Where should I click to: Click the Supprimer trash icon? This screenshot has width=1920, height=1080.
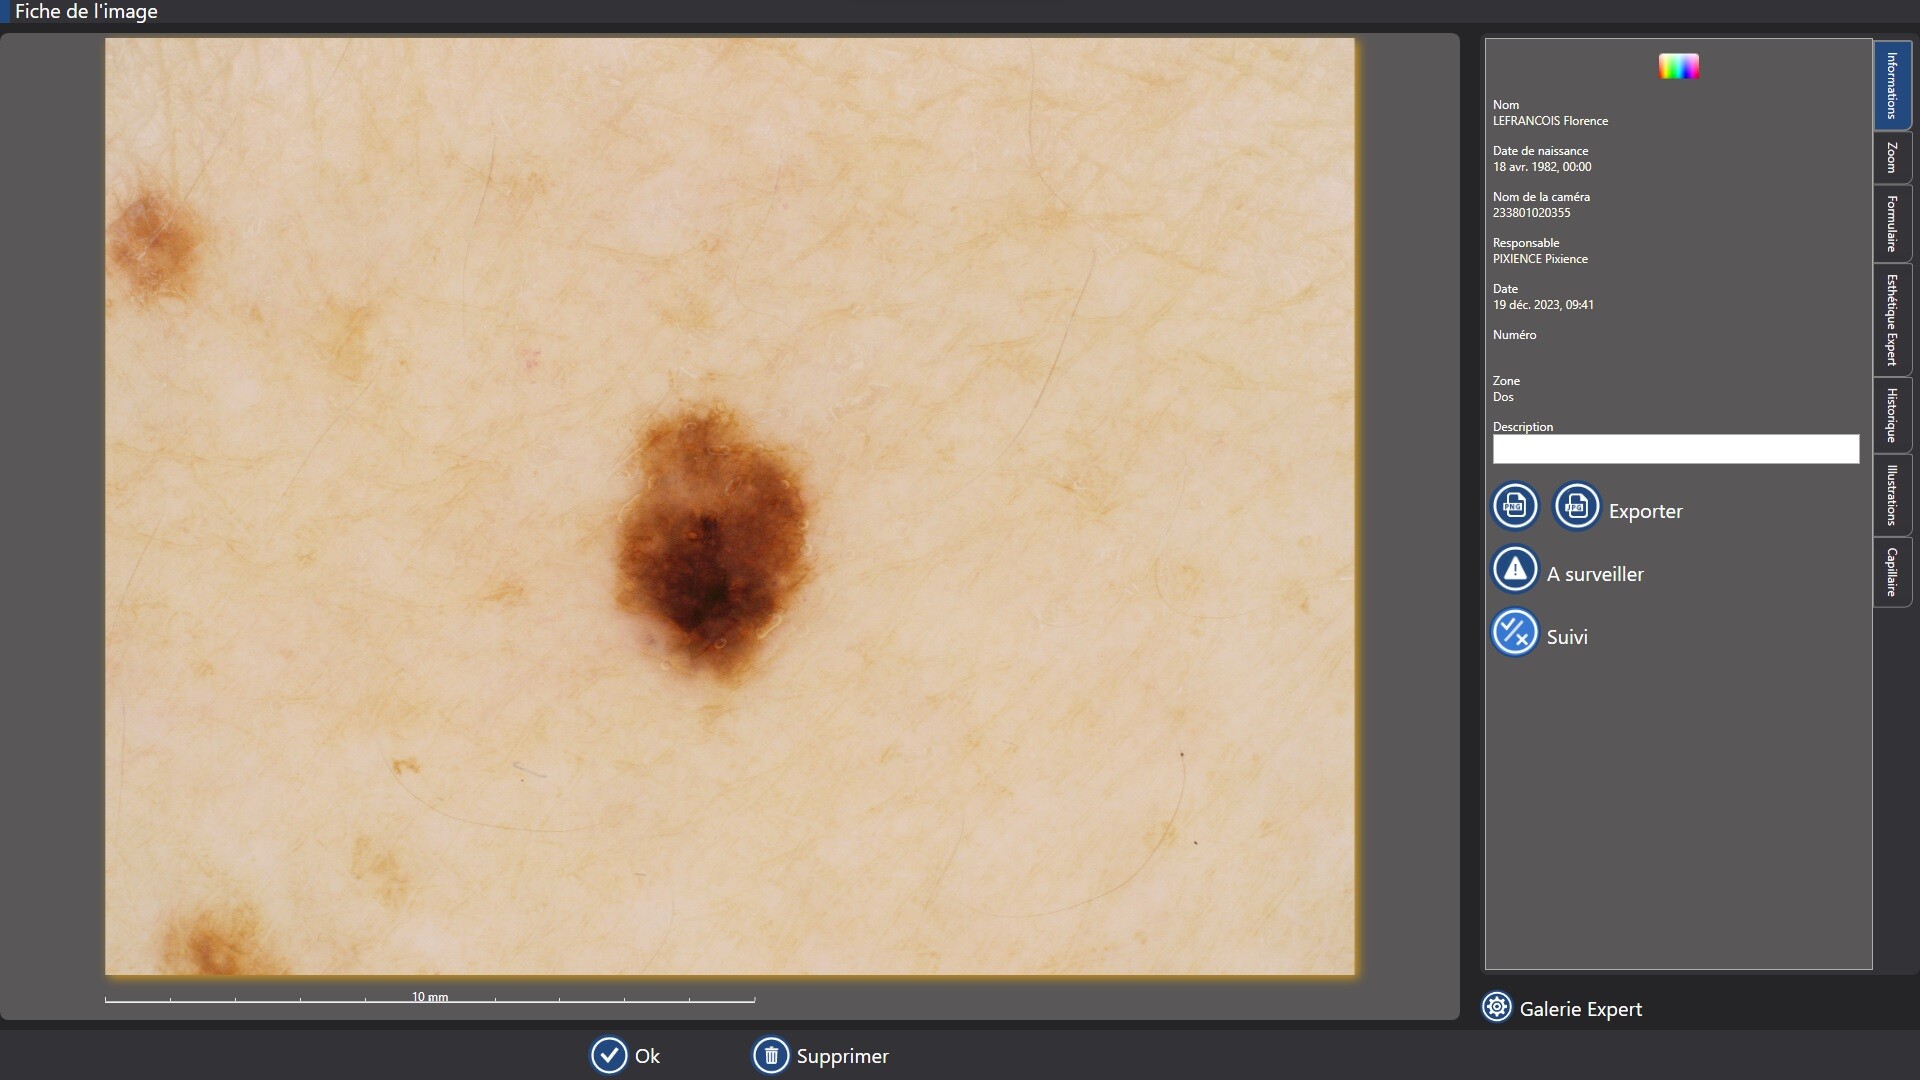coord(771,1055)
